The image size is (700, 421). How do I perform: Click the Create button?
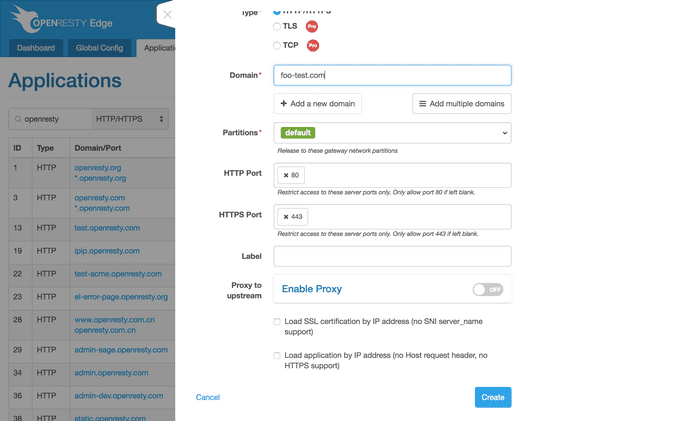[x=493, y=397]
